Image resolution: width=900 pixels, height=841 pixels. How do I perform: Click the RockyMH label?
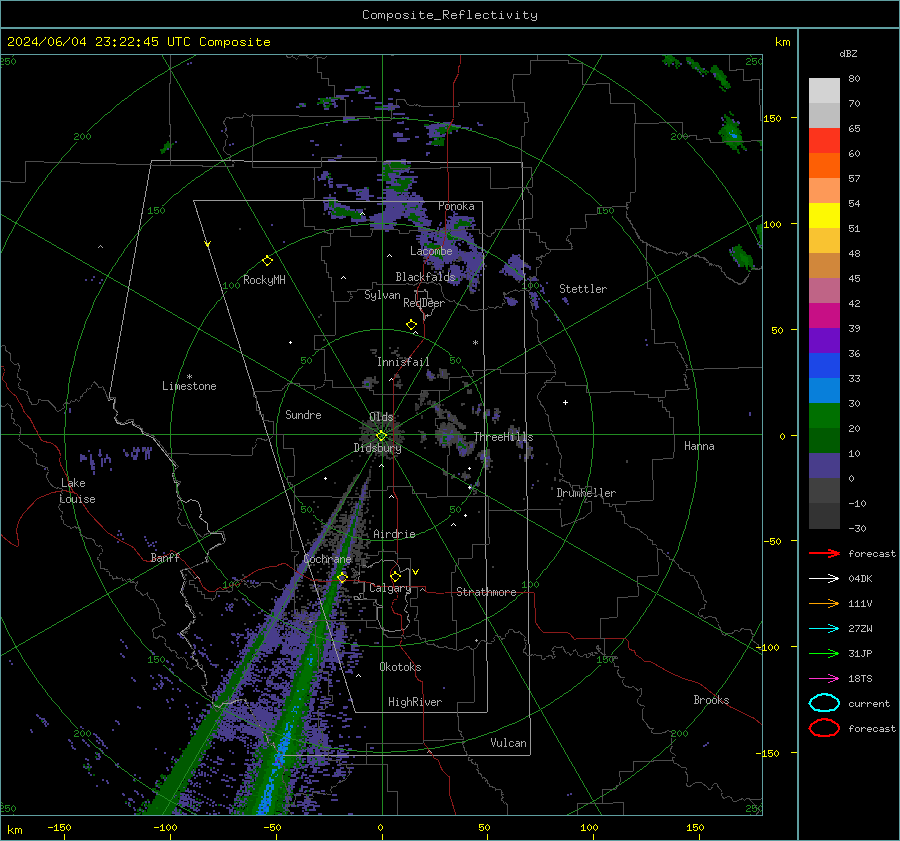tap(264, 280)
